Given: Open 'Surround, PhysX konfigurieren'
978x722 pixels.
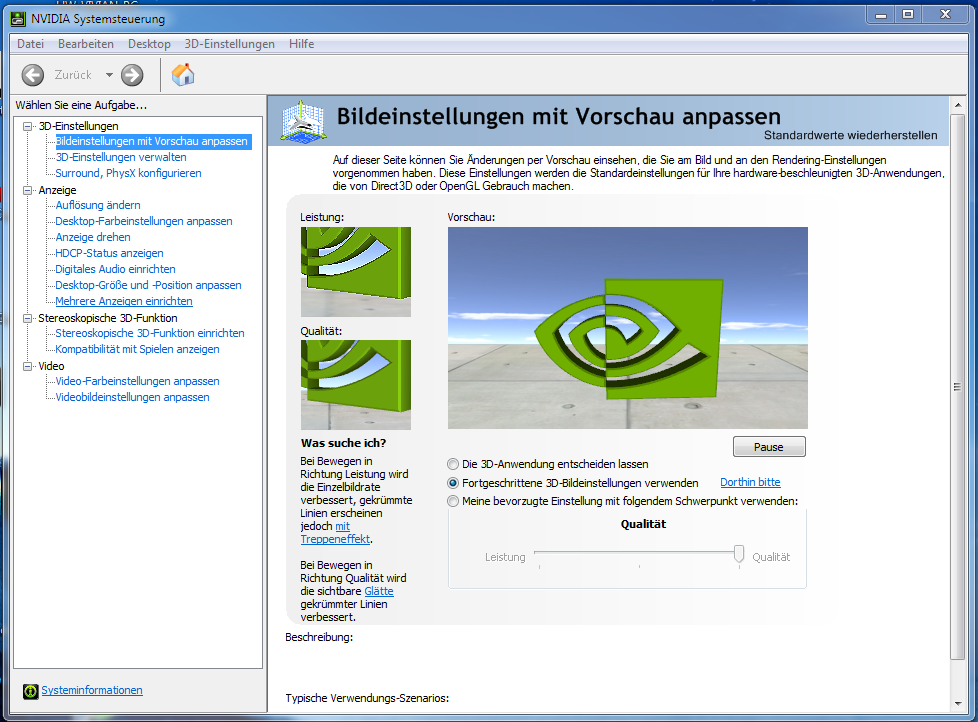Looking at the screenshot, I should click(128, 173).
